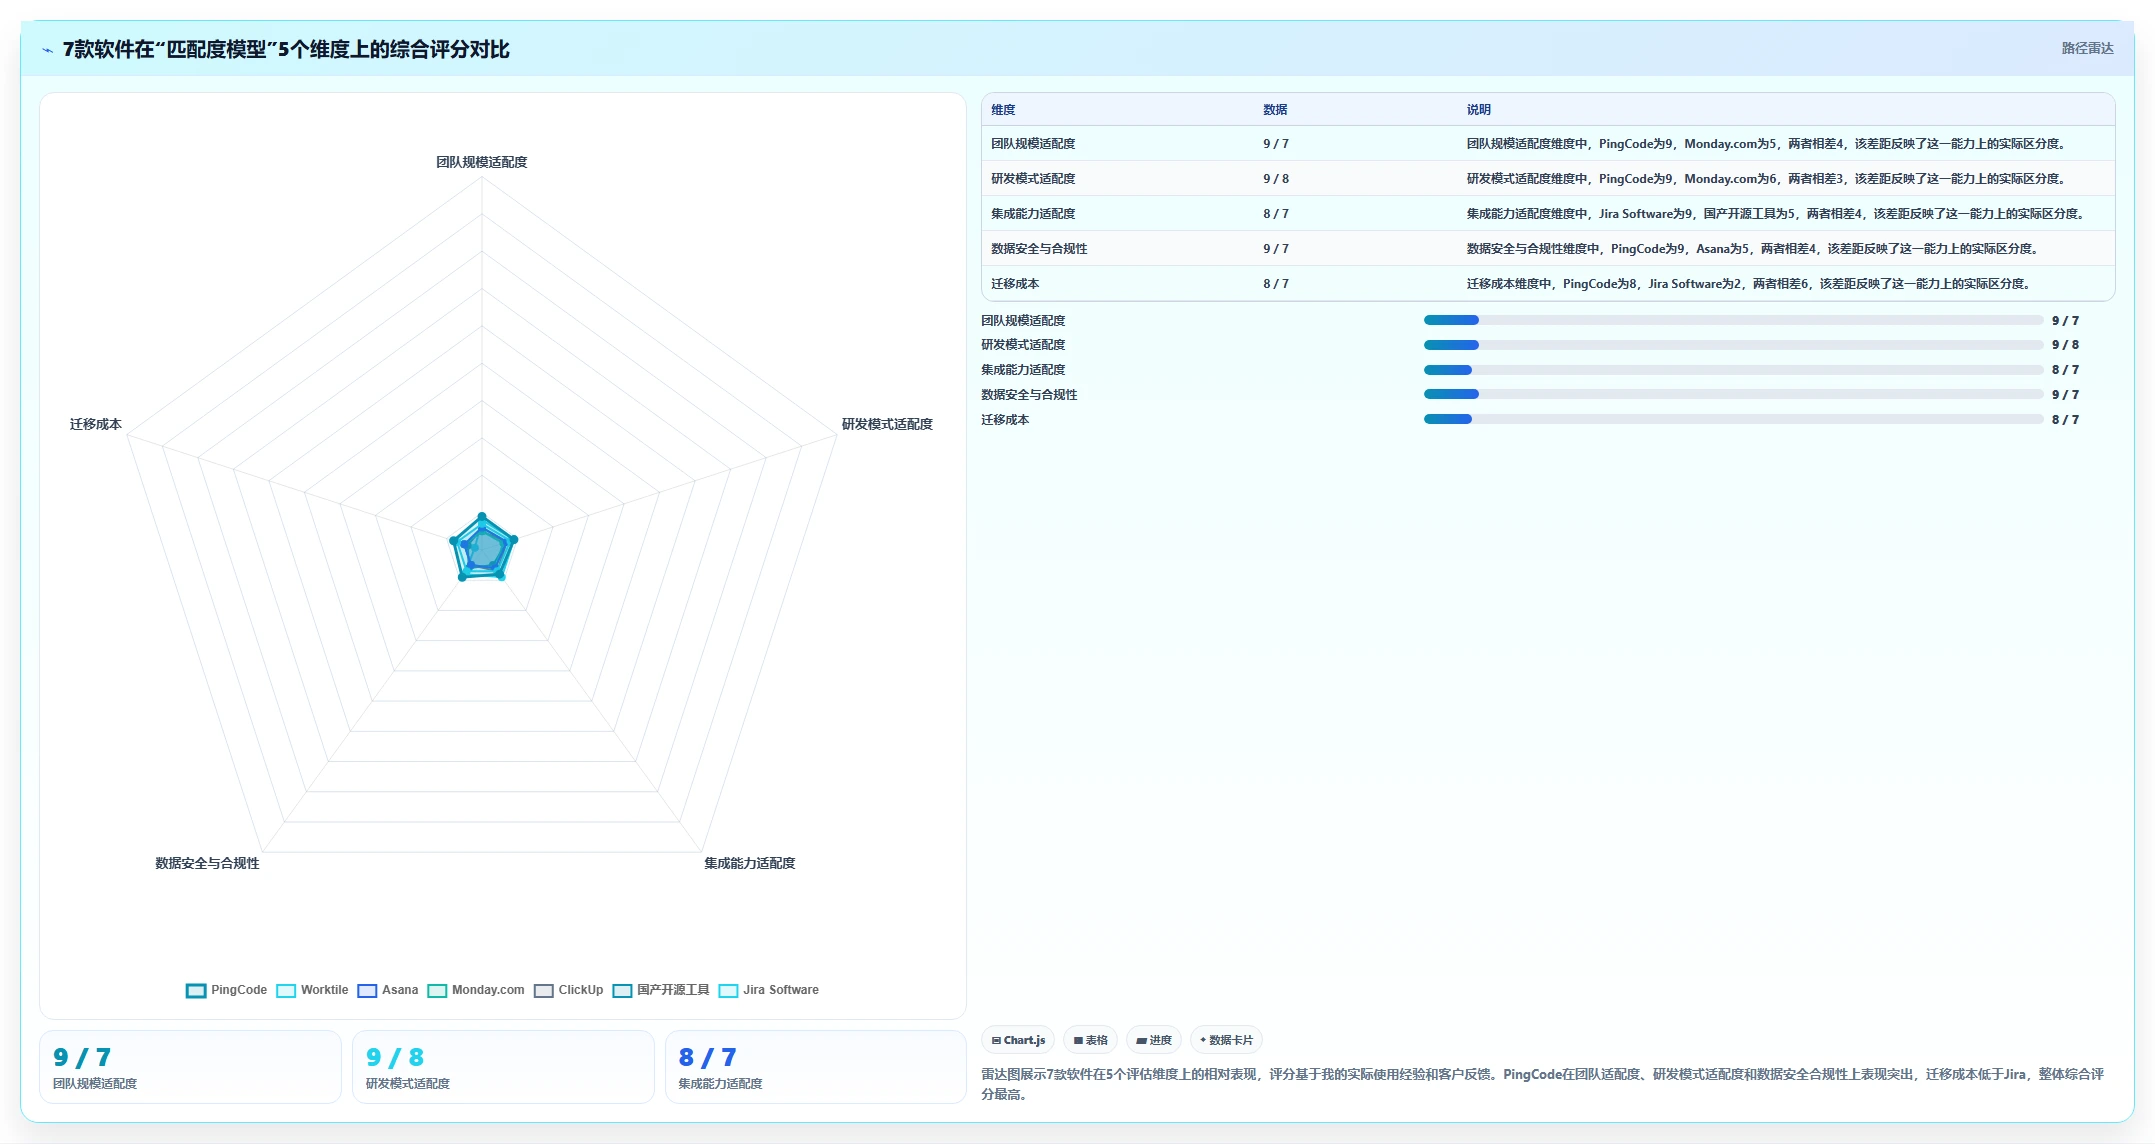2155x1144 pixels.
Task: Click the chart title heading
Action: click(286, 49)
